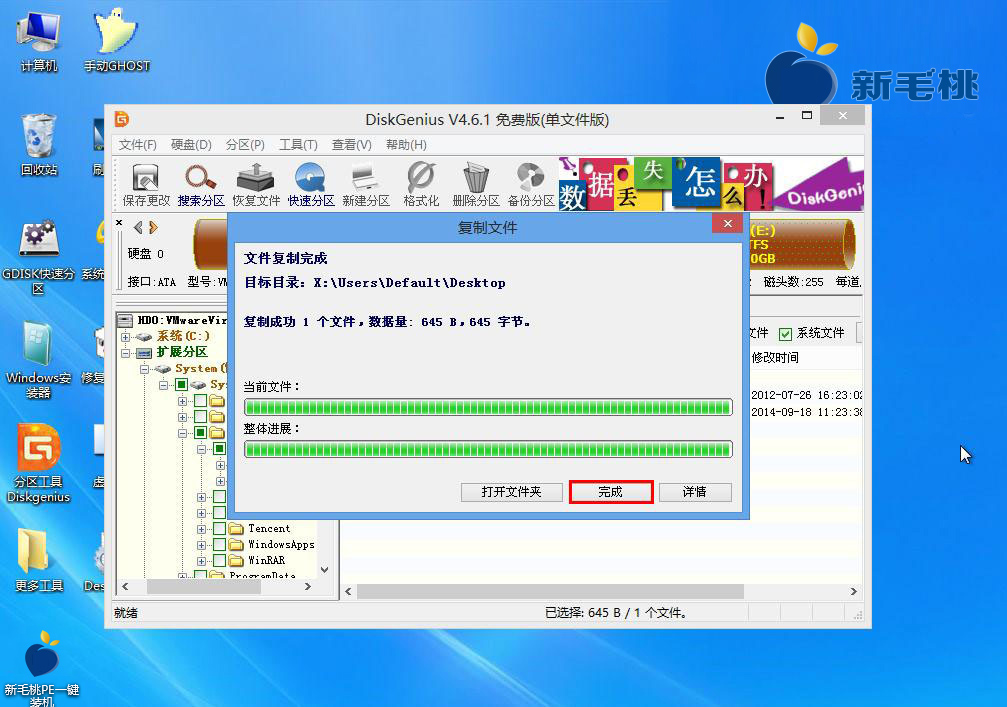Start 快速分区 quick partition from toolbar

point(311,184)
